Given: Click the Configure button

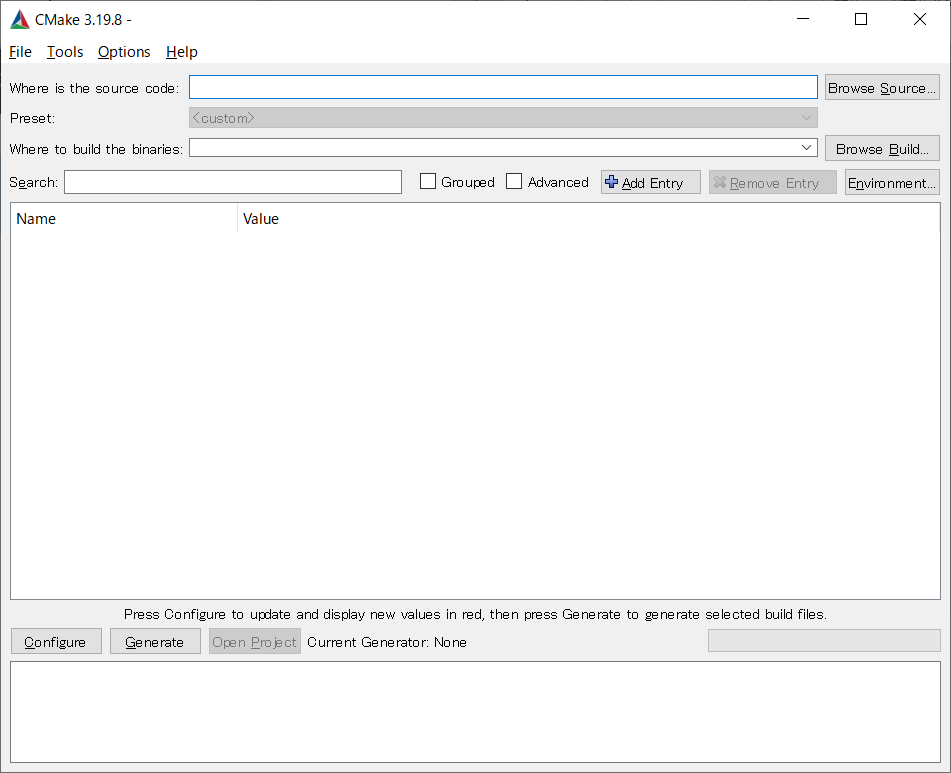Looking at the screenshot, I should (x=56, y=642).
